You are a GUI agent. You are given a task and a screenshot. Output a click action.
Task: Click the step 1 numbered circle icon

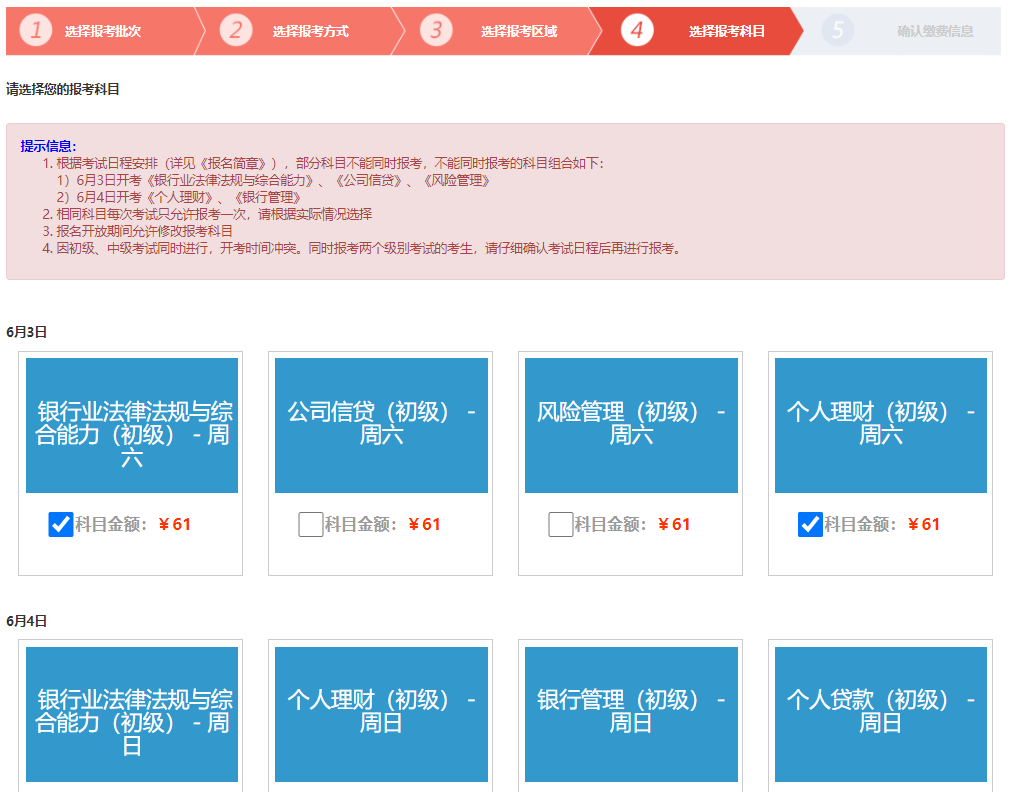[35, 31]
